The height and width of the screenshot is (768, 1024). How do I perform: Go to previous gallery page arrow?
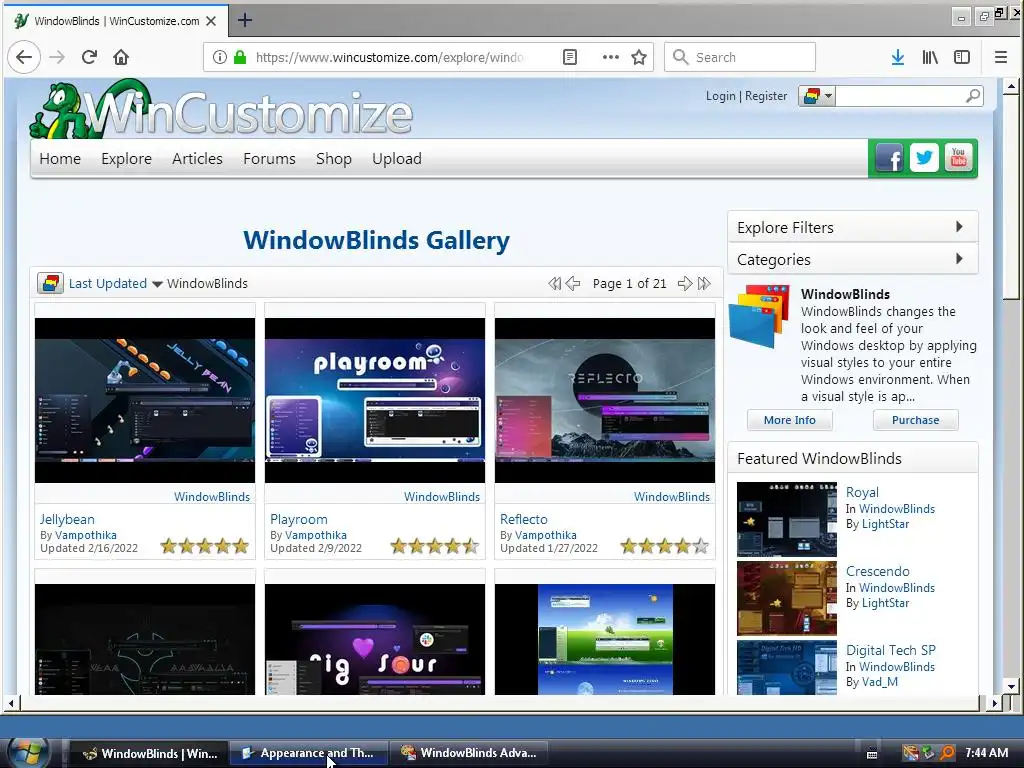tap(573, 283)
